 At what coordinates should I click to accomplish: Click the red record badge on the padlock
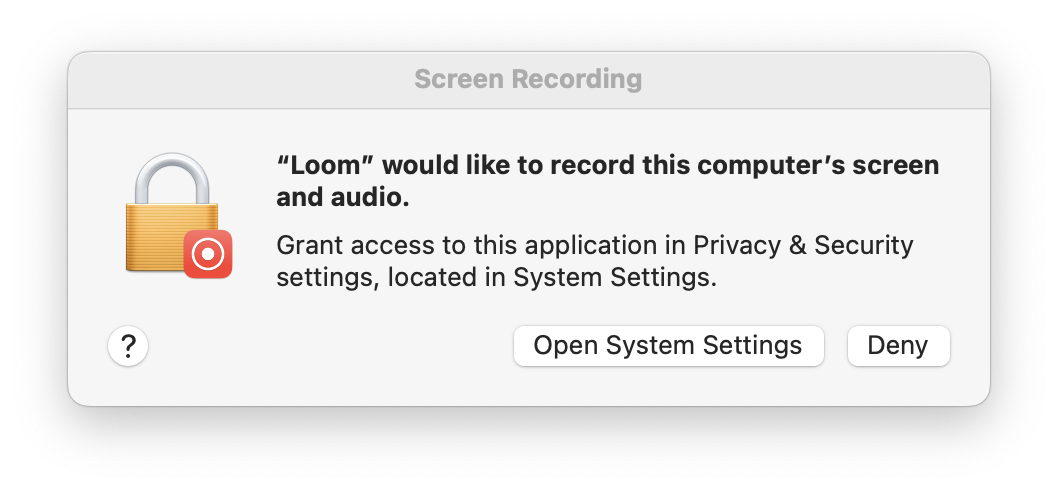tap(208, 254)
